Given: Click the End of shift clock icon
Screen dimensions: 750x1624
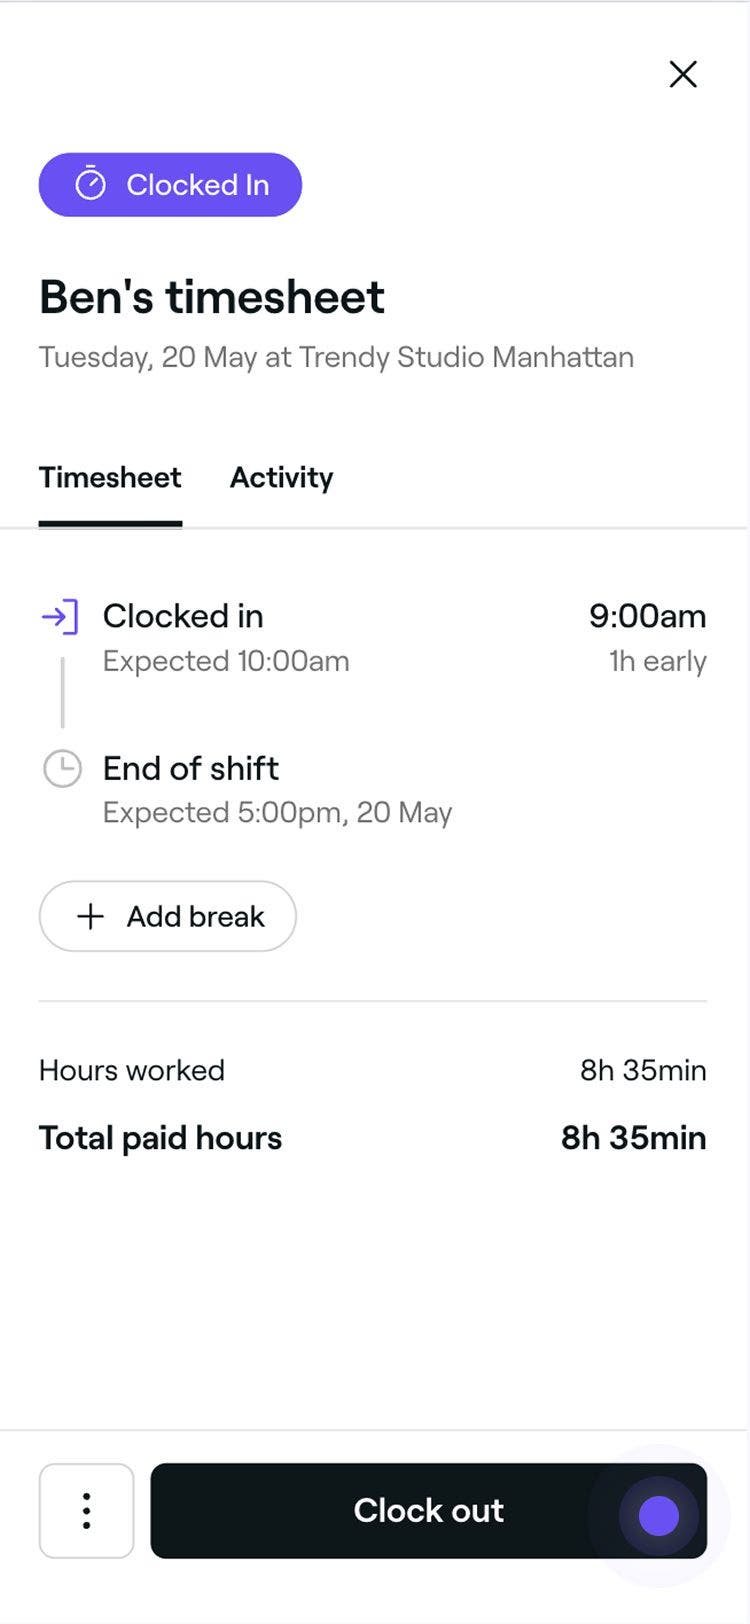Looking at the screenshot, I should [62, 769].
